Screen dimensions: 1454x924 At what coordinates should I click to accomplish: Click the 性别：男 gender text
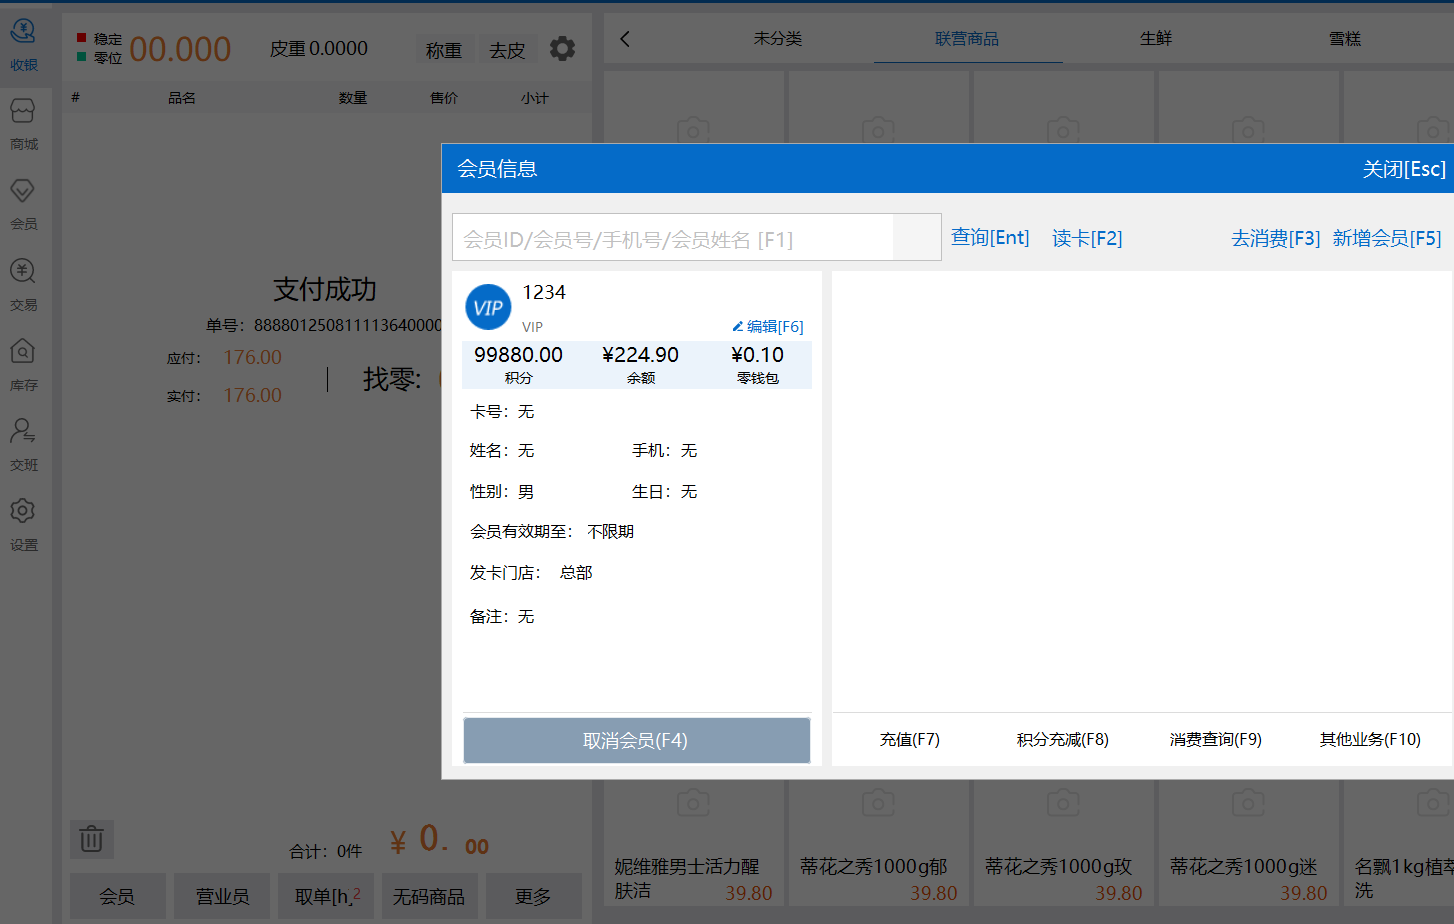(502, 491)
